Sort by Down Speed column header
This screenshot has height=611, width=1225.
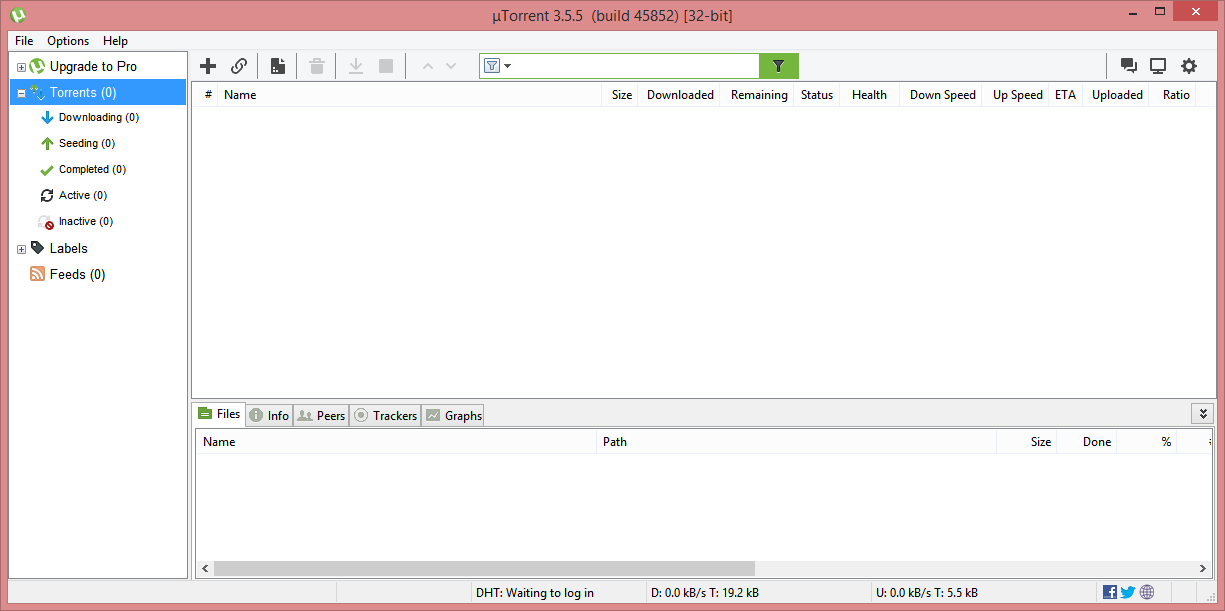[x=942, y=95]
